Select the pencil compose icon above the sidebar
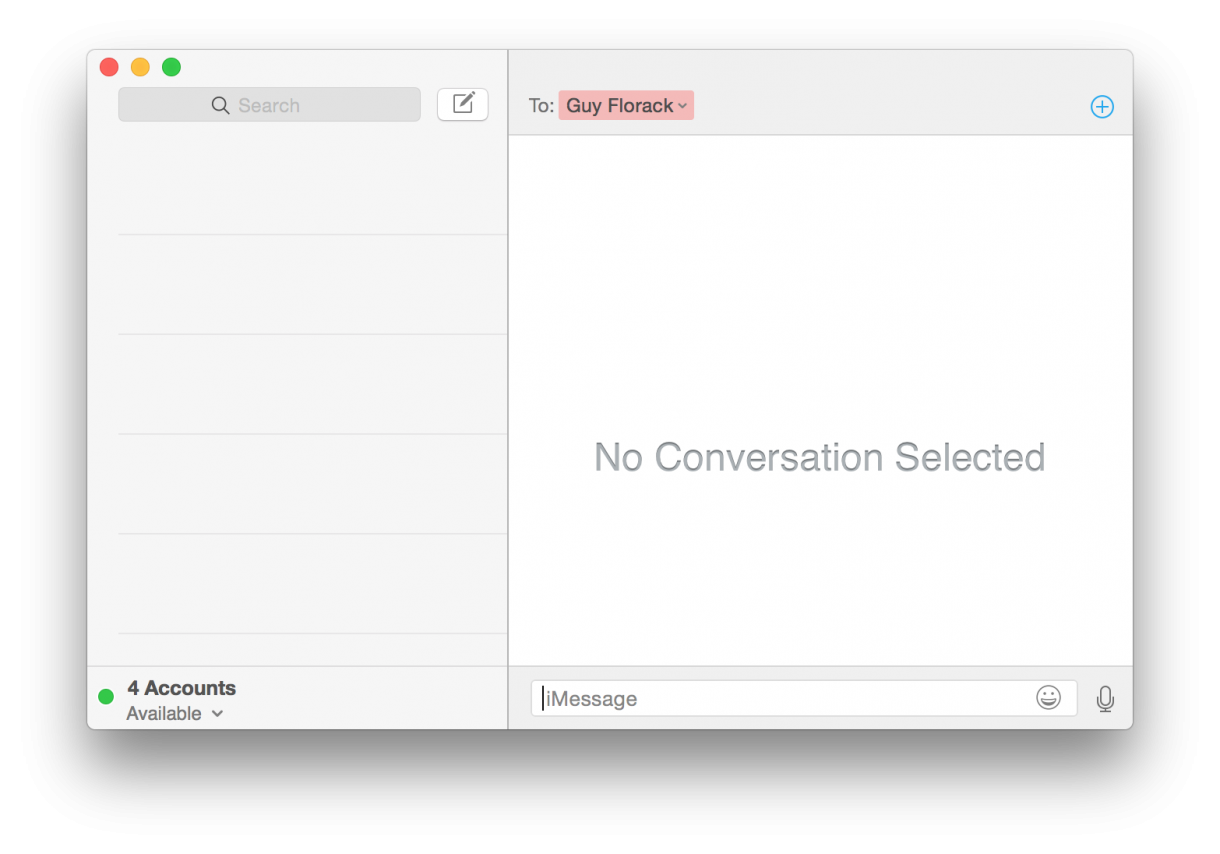Screen dimensions: 1220x854 tap(462, 104)
